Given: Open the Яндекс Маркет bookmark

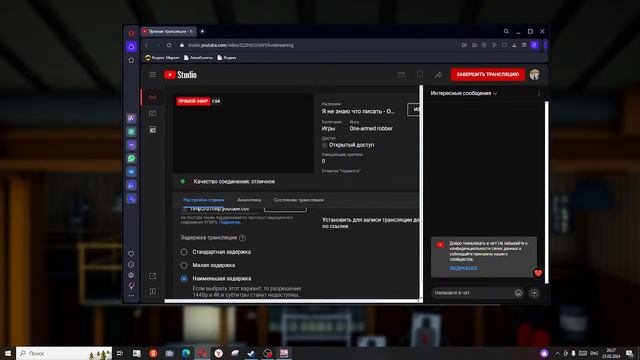Looking at the screenshot, I should 162,58.
